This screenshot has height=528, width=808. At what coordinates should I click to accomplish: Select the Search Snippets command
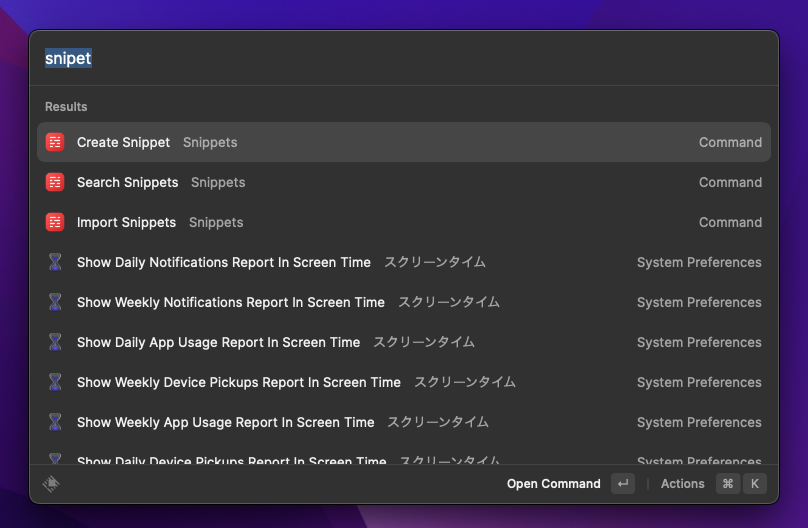click(x=127, y=182)
